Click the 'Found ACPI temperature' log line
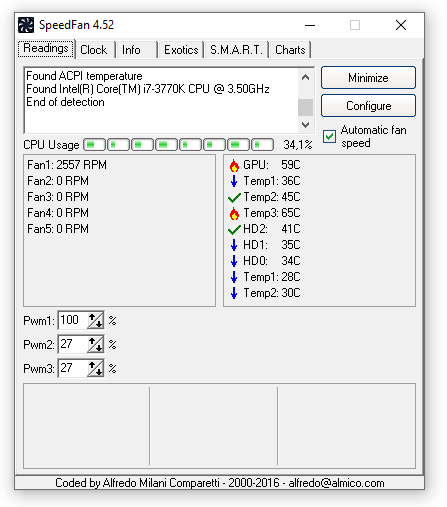This screenshot has height=507, width=447. pos(84,76)
